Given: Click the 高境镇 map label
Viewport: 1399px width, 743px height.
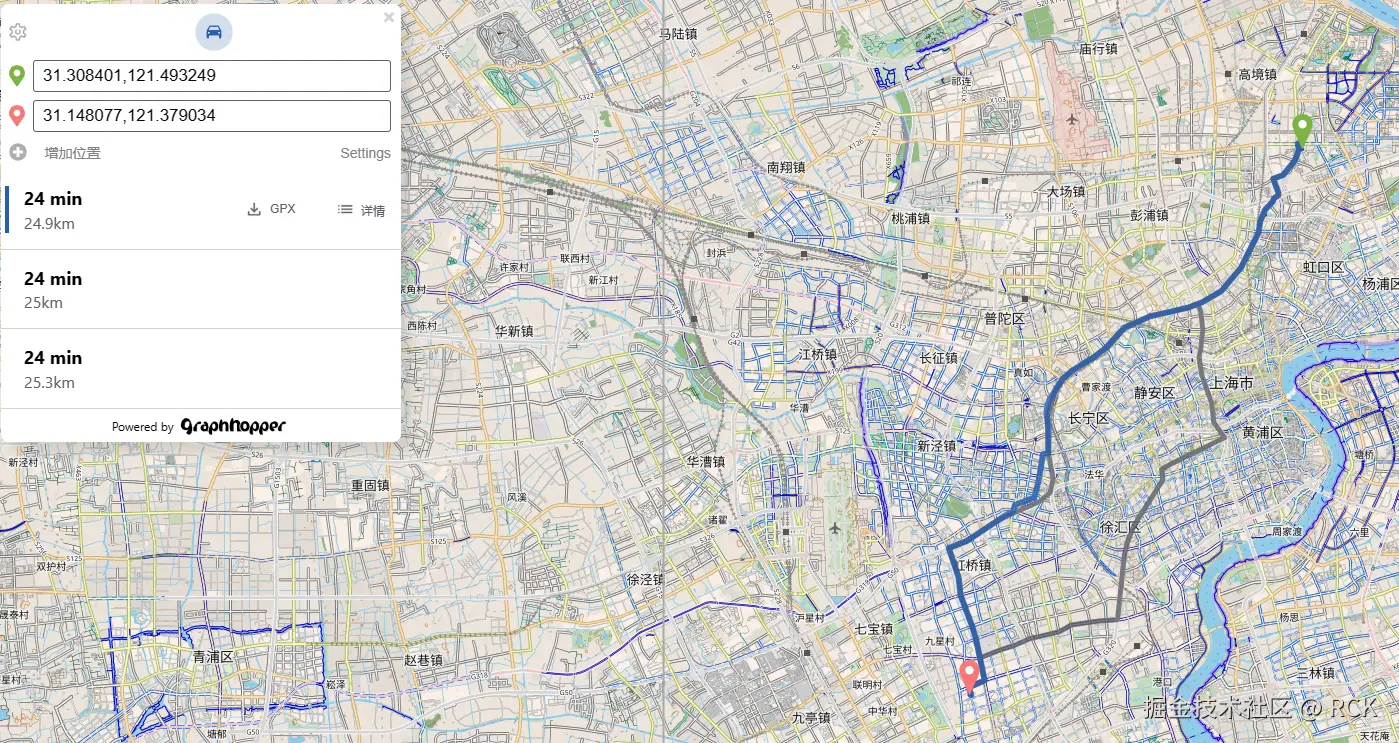Looking at the screenshot, I should pyautogui.click(x=1257, y=74).
